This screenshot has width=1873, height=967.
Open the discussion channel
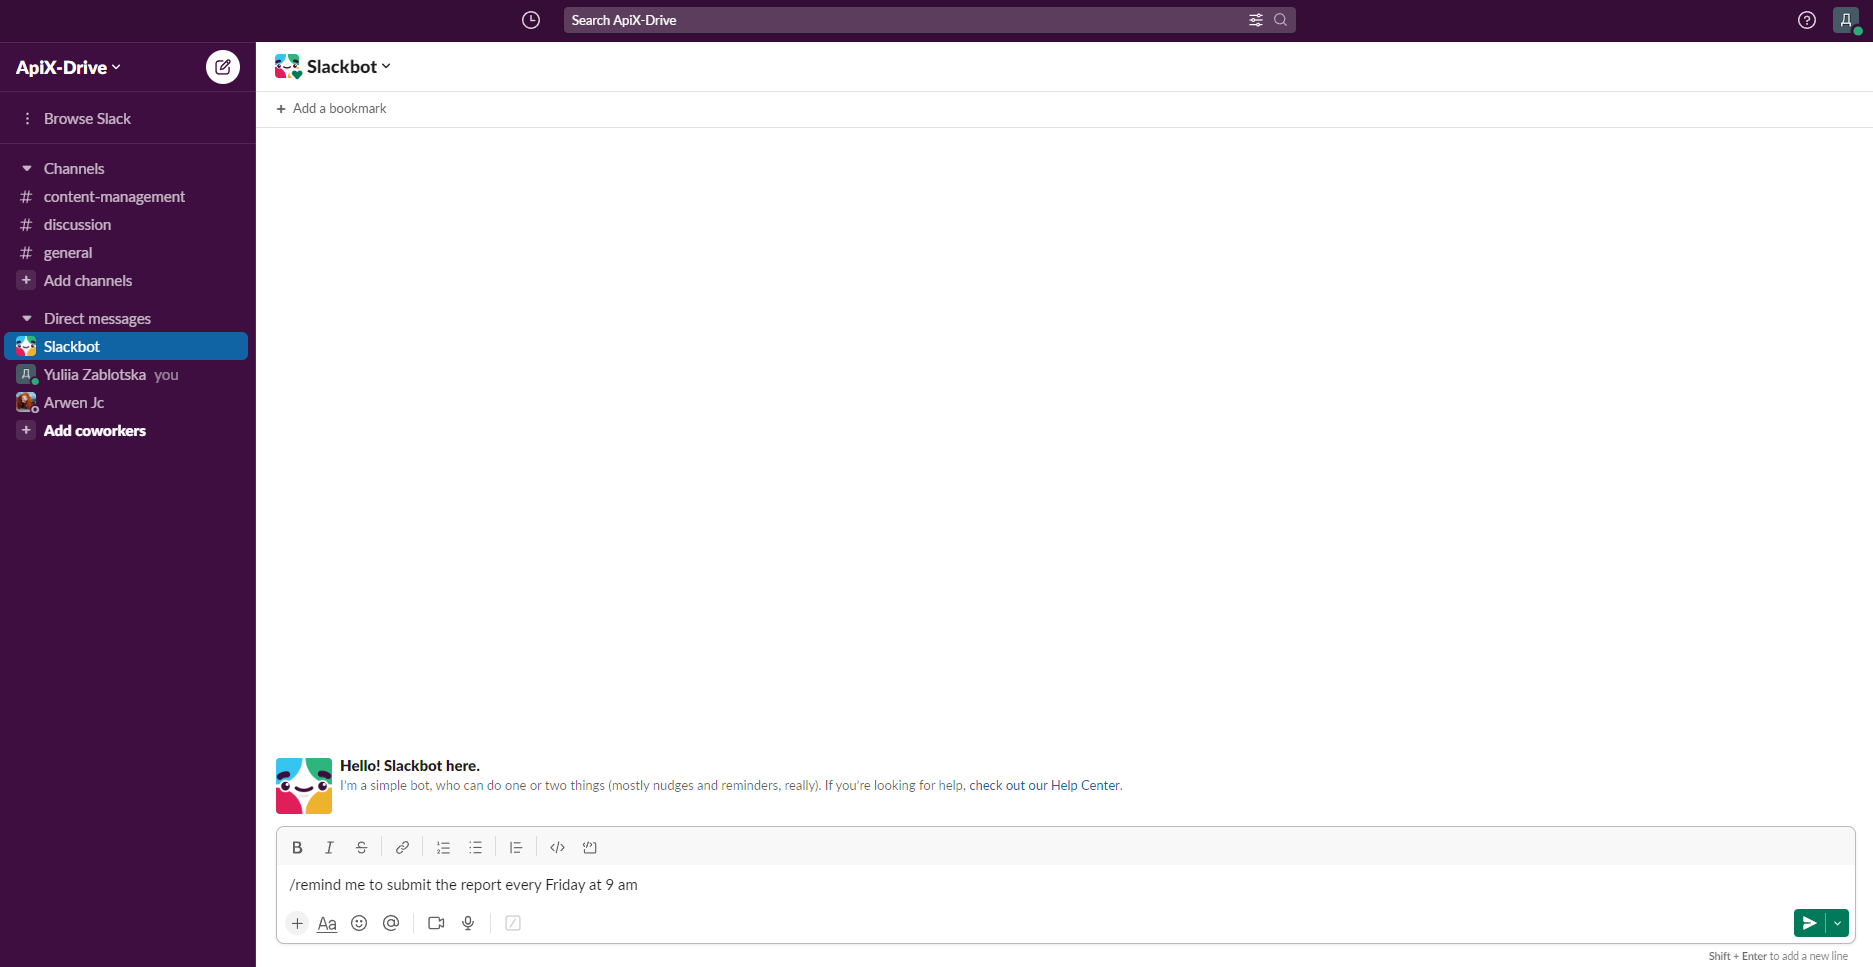pyautogui.click(x=78, y=224)
